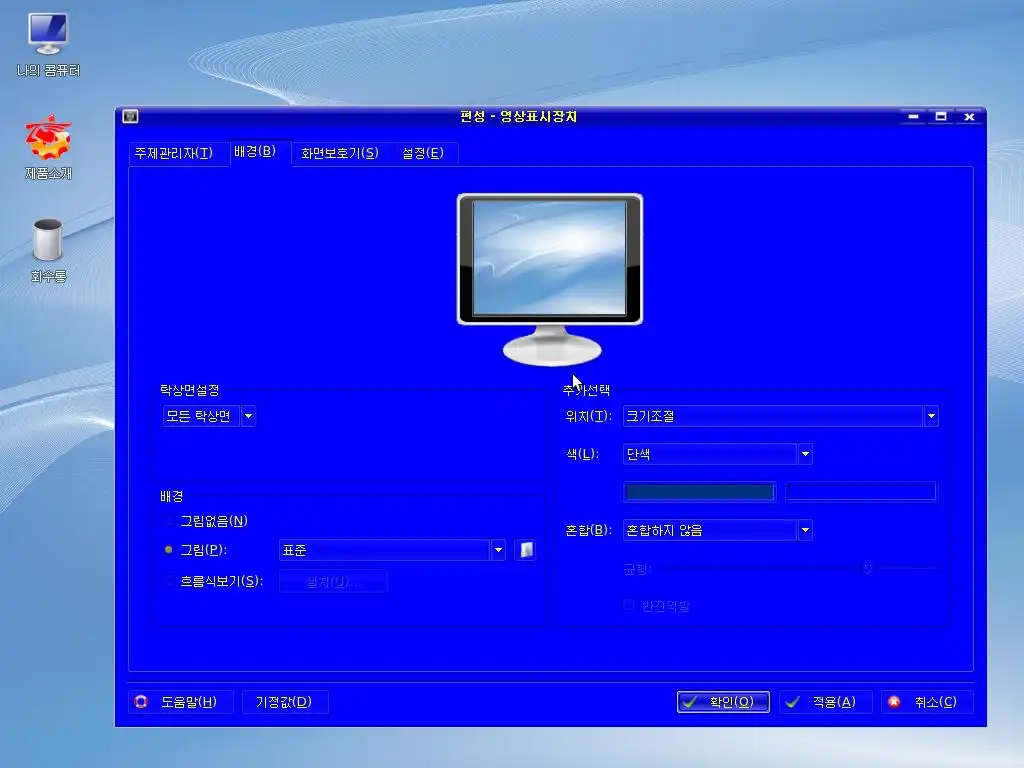Click the browse file icon next to 표준
Image resolution: width=1024 pixels, height=768 pixels.
[x=526, y=550]
